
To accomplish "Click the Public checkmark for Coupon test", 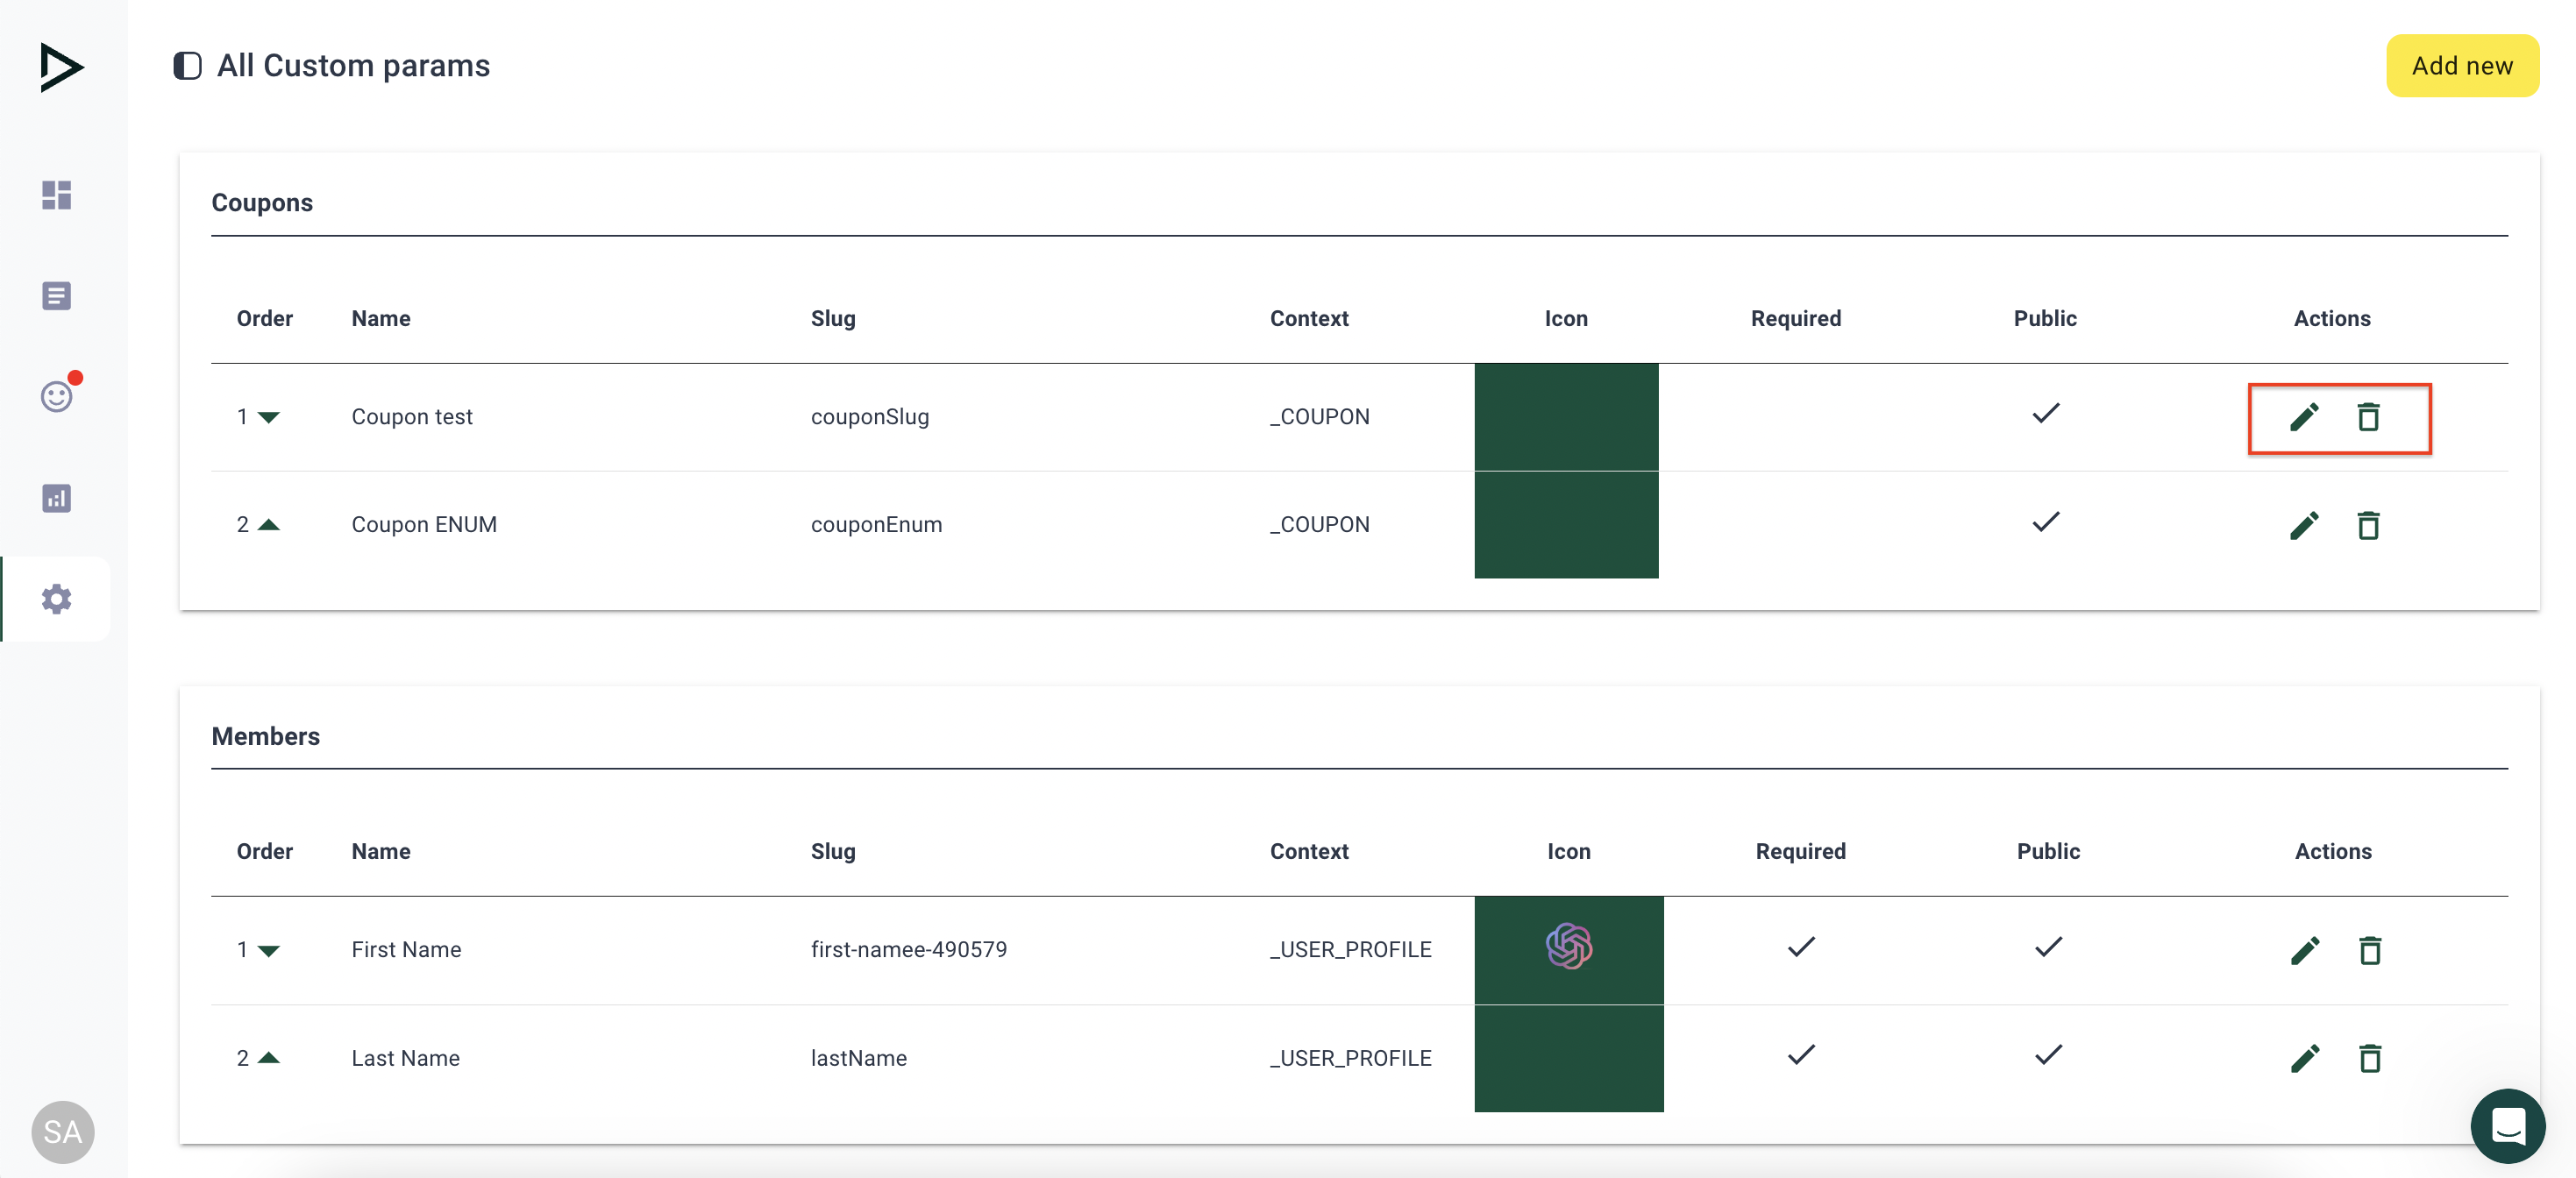I will pos(2045,413).
